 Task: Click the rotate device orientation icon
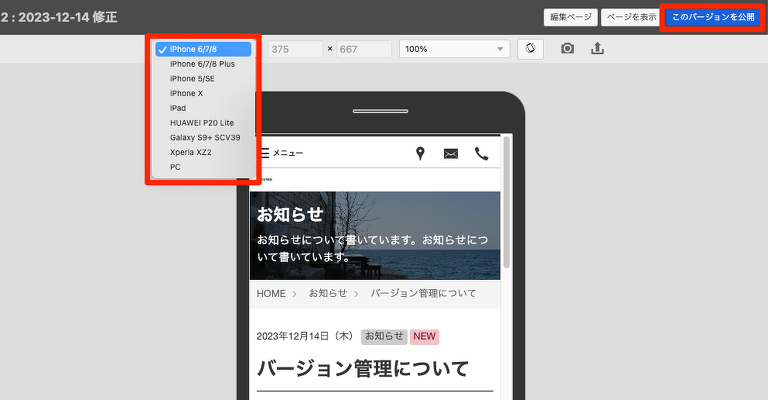pyautogui.click(x=530, y=48)
